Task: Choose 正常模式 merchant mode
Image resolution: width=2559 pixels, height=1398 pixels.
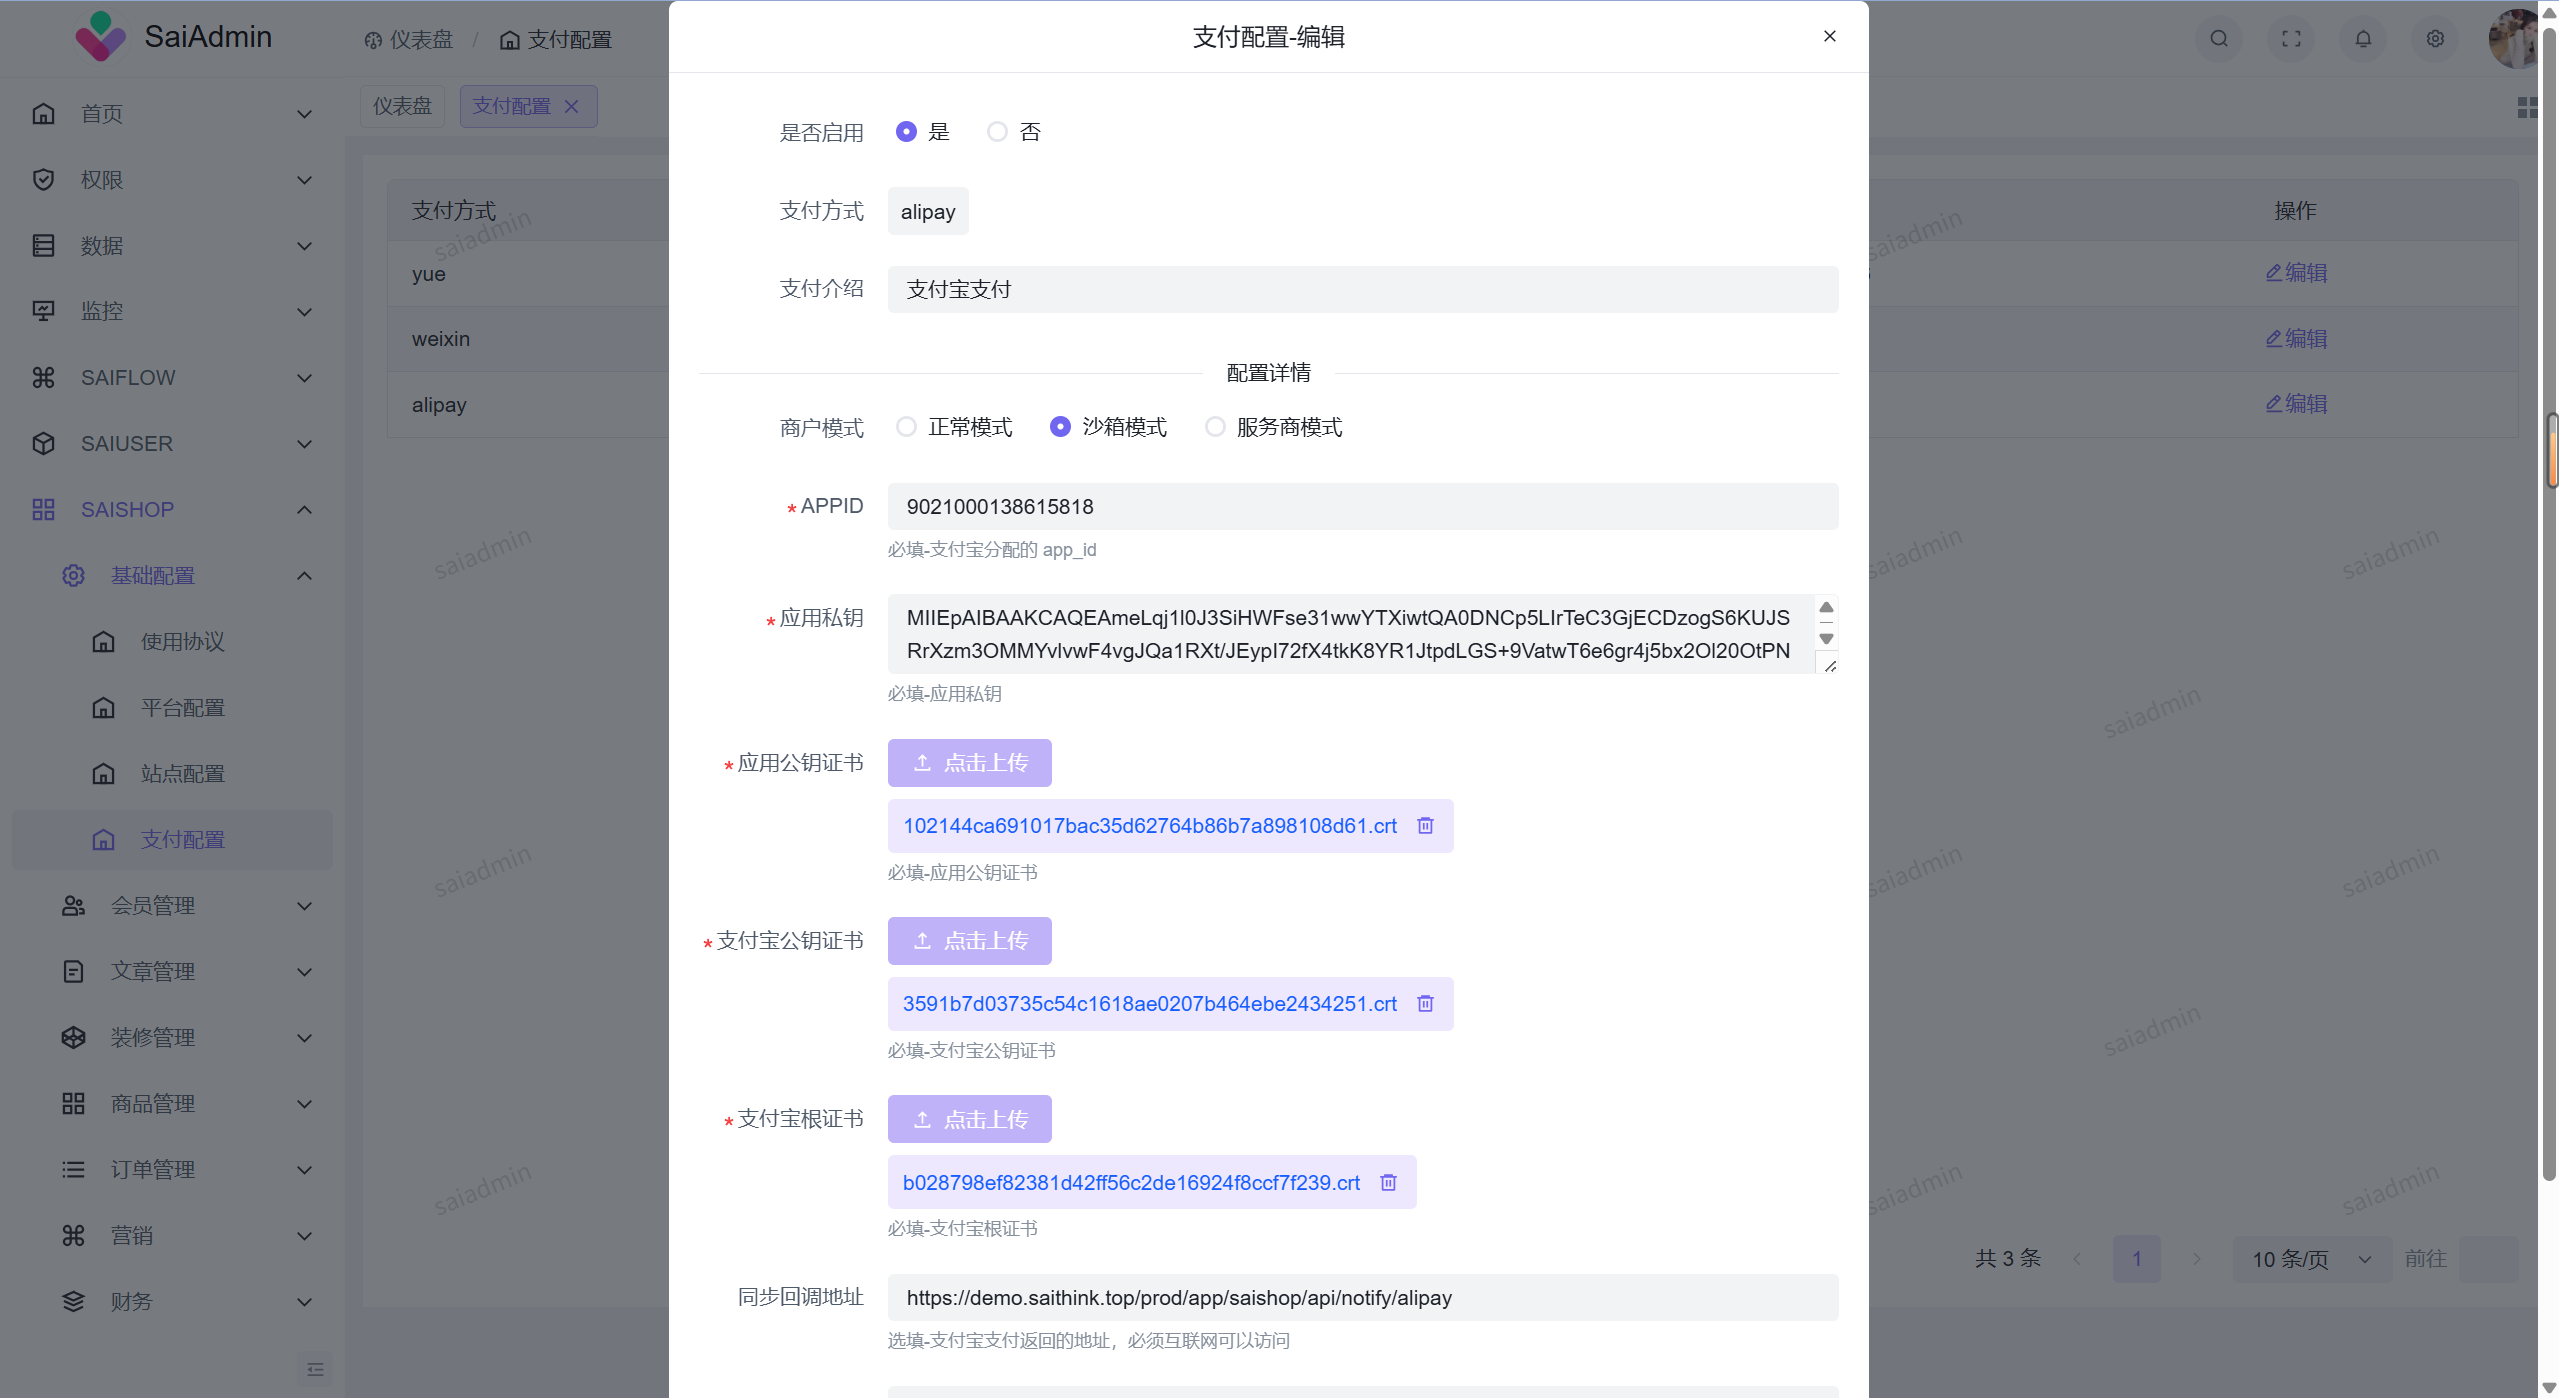Action: pos(906,427)
